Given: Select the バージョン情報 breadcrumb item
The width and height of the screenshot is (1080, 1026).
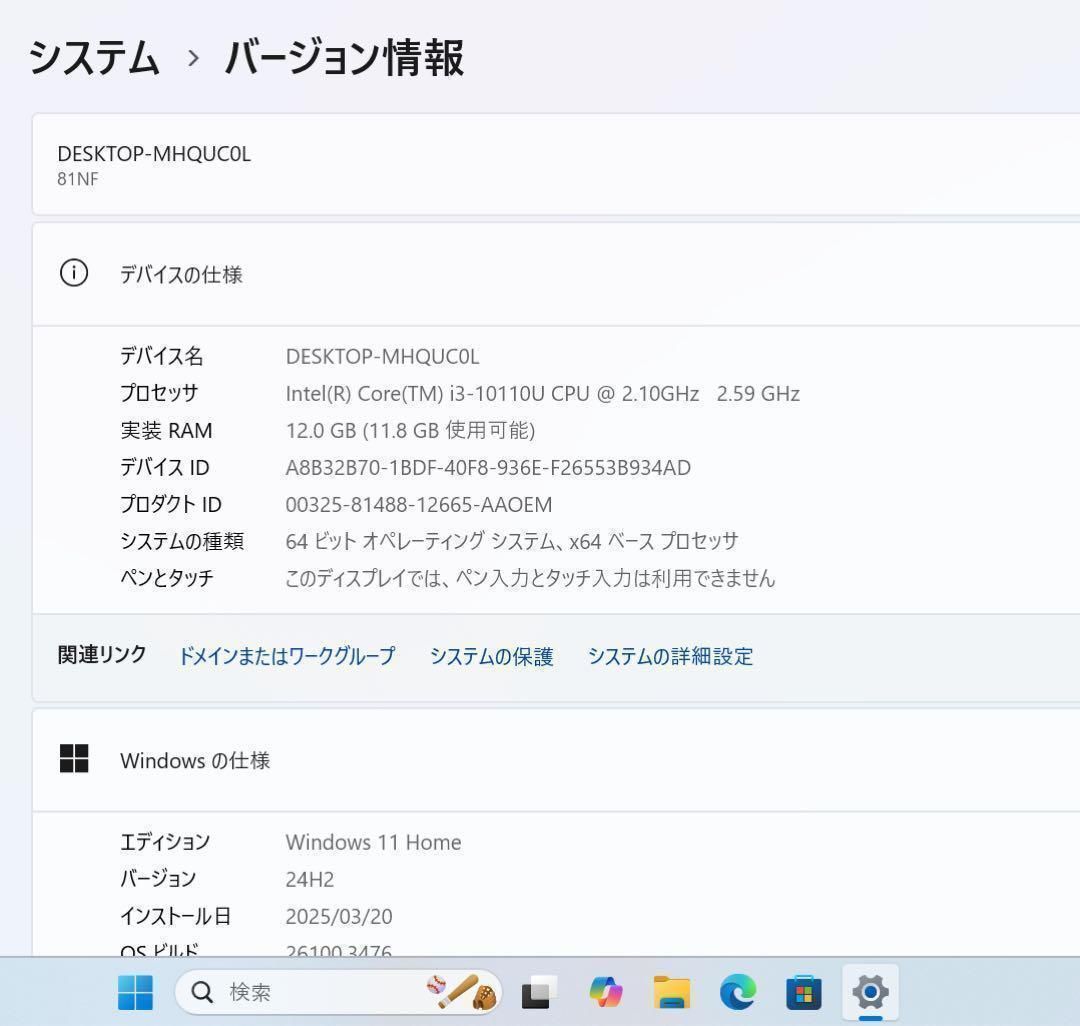Looking at the screenshot, I should [x=344, y=59].
